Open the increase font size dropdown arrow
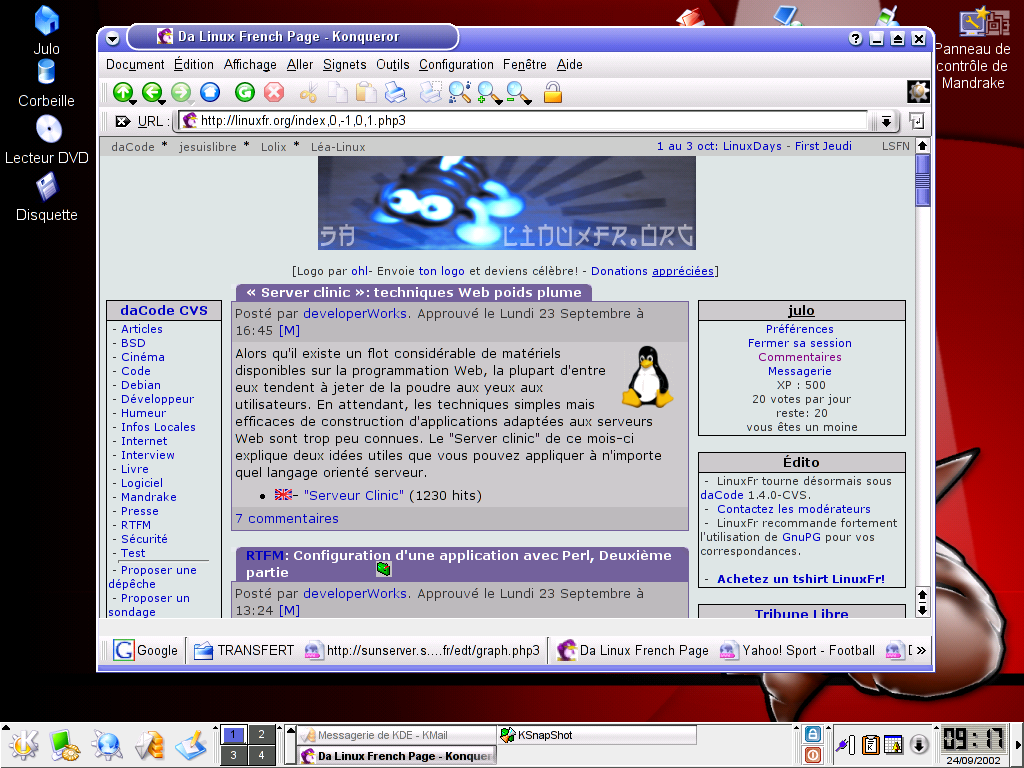 click(499, 103)
